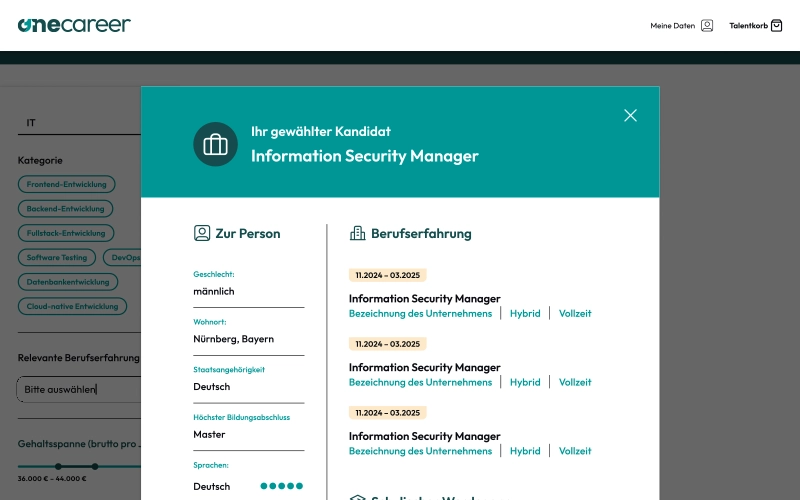Click the Zur Person profile icon
Image resolution: width=800 pixels, height=500 pixels.
[x=202, y=233]
